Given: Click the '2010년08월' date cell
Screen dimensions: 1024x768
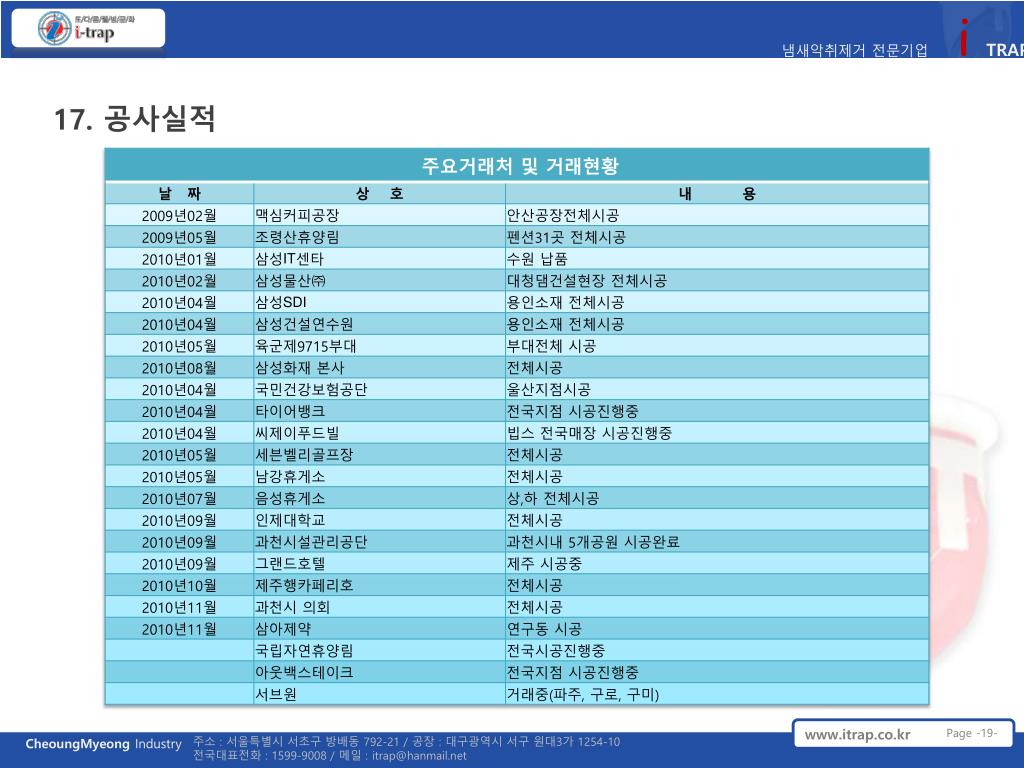Looking at the screenshot, I should pyautogui.click(x=179, y=368).
